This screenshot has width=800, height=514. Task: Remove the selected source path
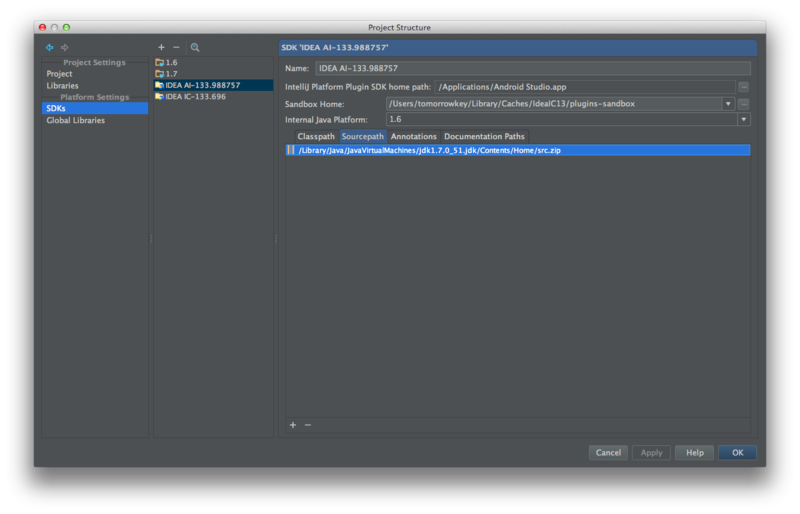[x=308, y=425]
